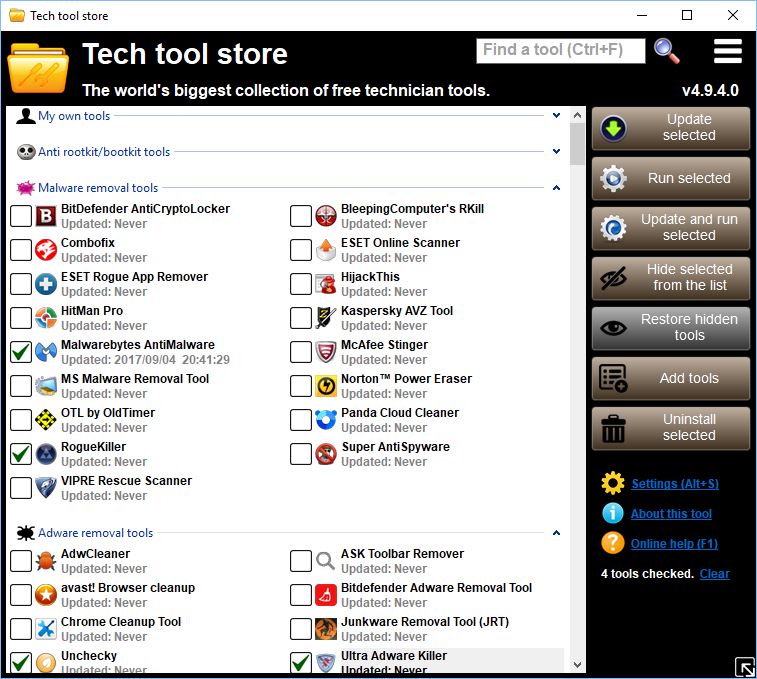
Task: Click the BleepingComputer's RKill icon
Action: pyautogui.click(x=326, y=216)
